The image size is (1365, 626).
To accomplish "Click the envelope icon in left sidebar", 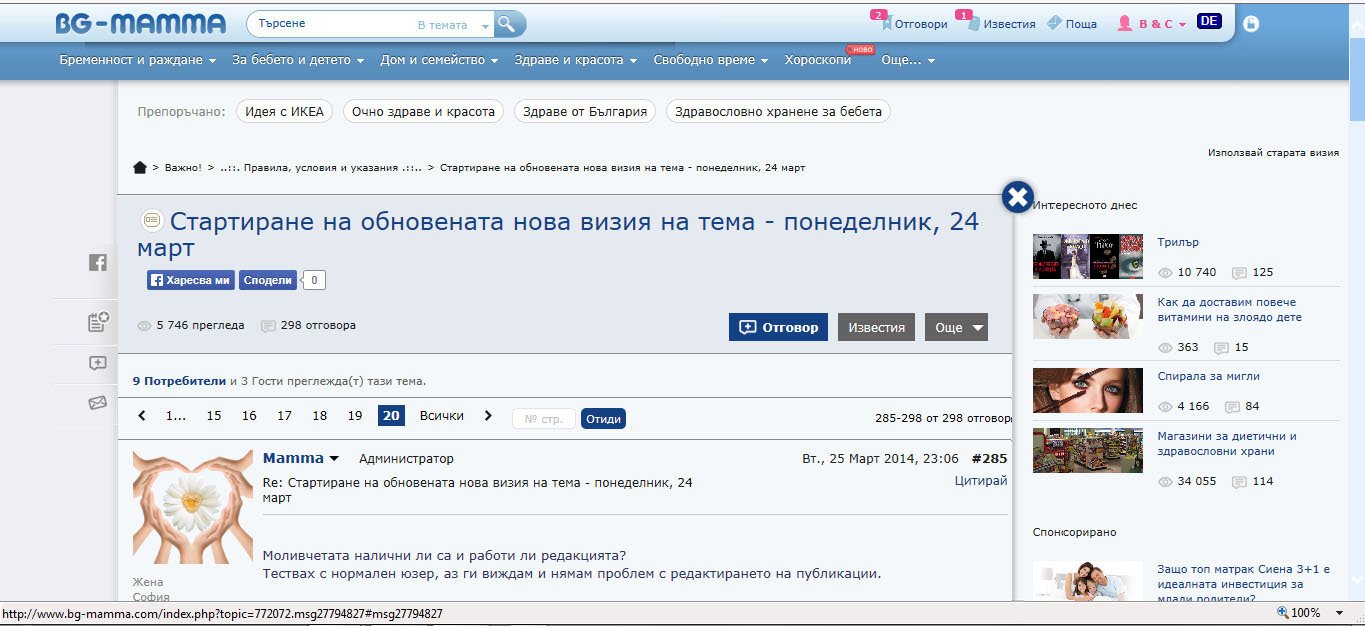I will click(97, 403).
